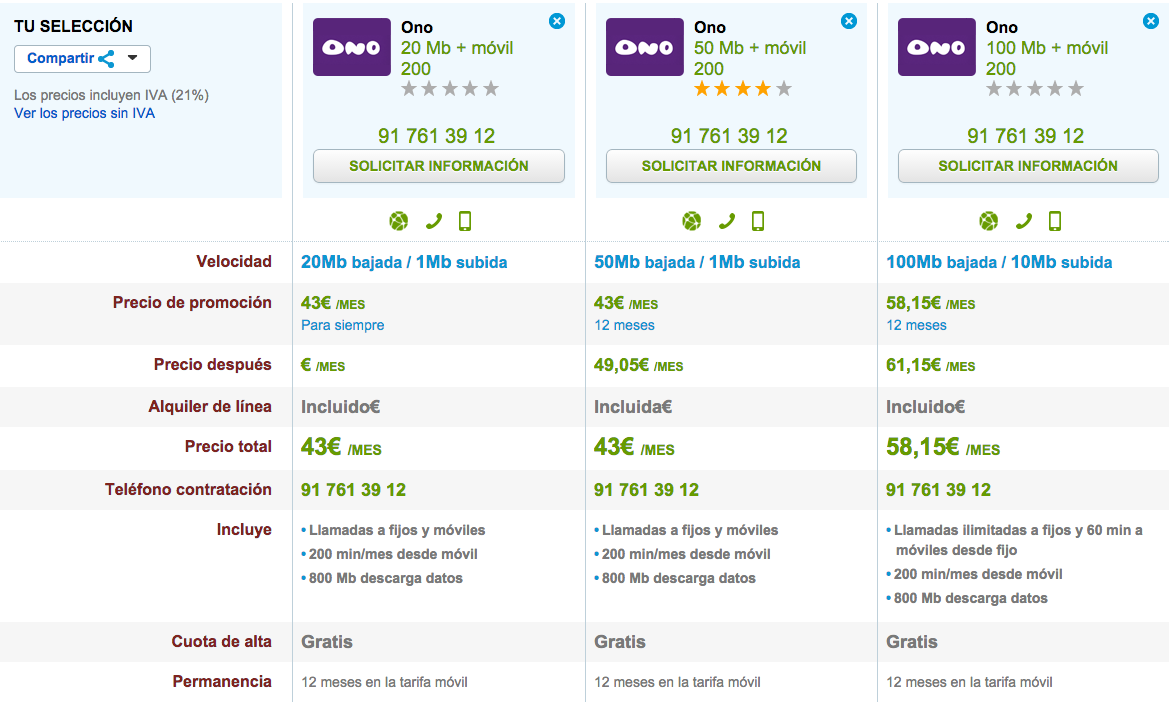Request information for the 20 Mb offer

tap(438, 166)
